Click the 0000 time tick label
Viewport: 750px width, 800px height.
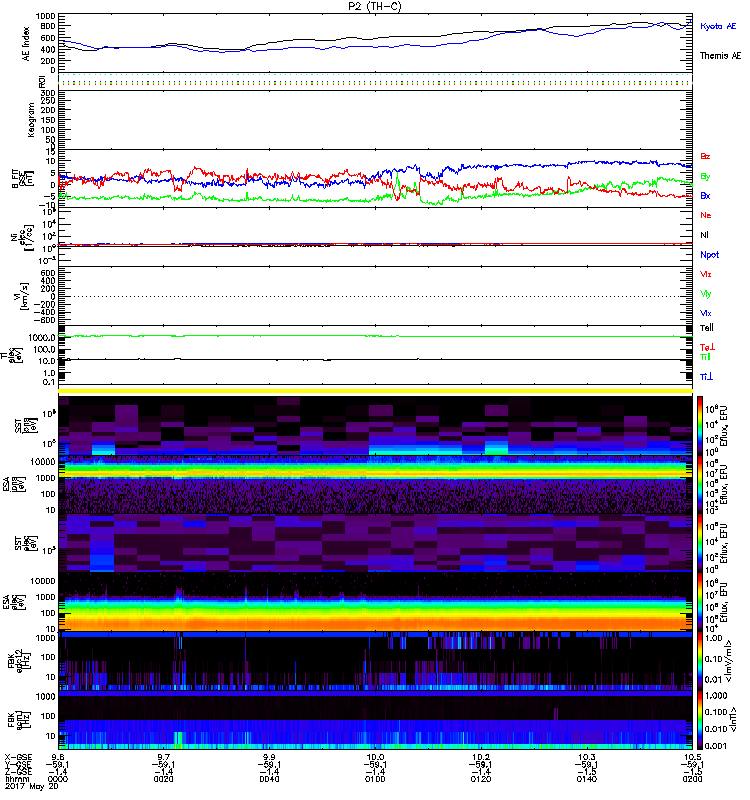click(x=57, y=779)
